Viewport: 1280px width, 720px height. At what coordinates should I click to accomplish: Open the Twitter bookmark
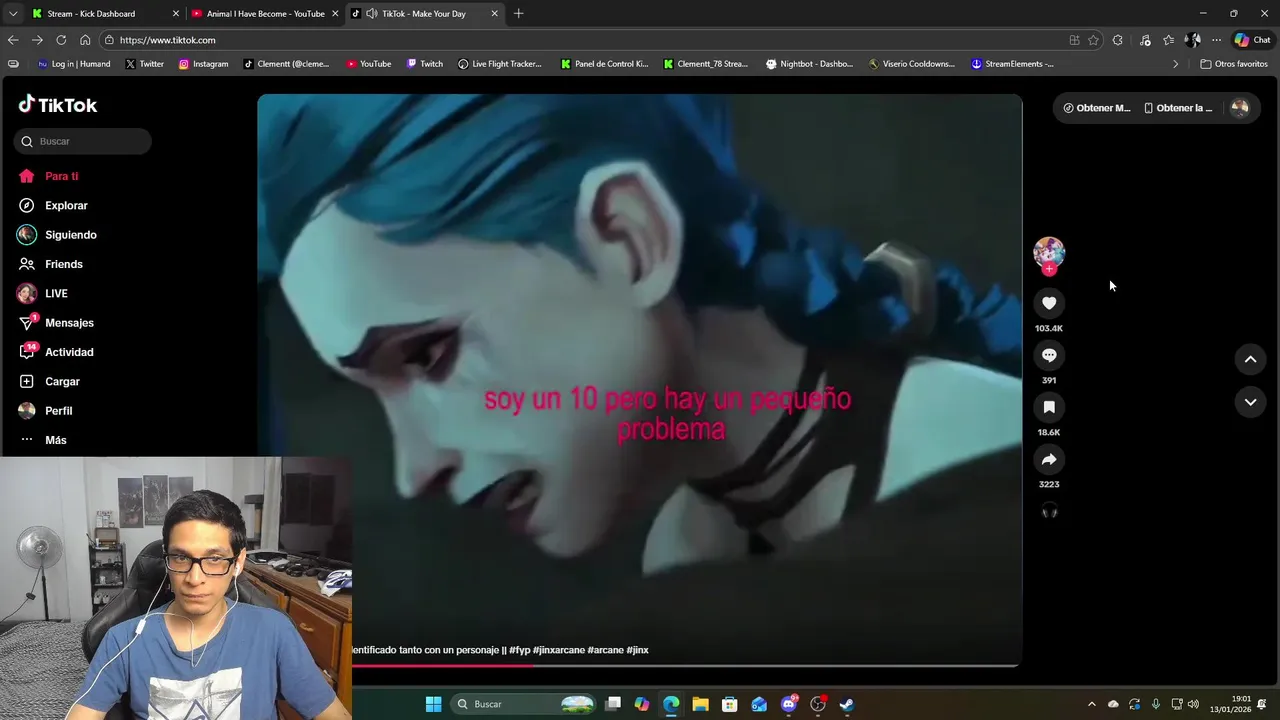click(x=144, y=64)
